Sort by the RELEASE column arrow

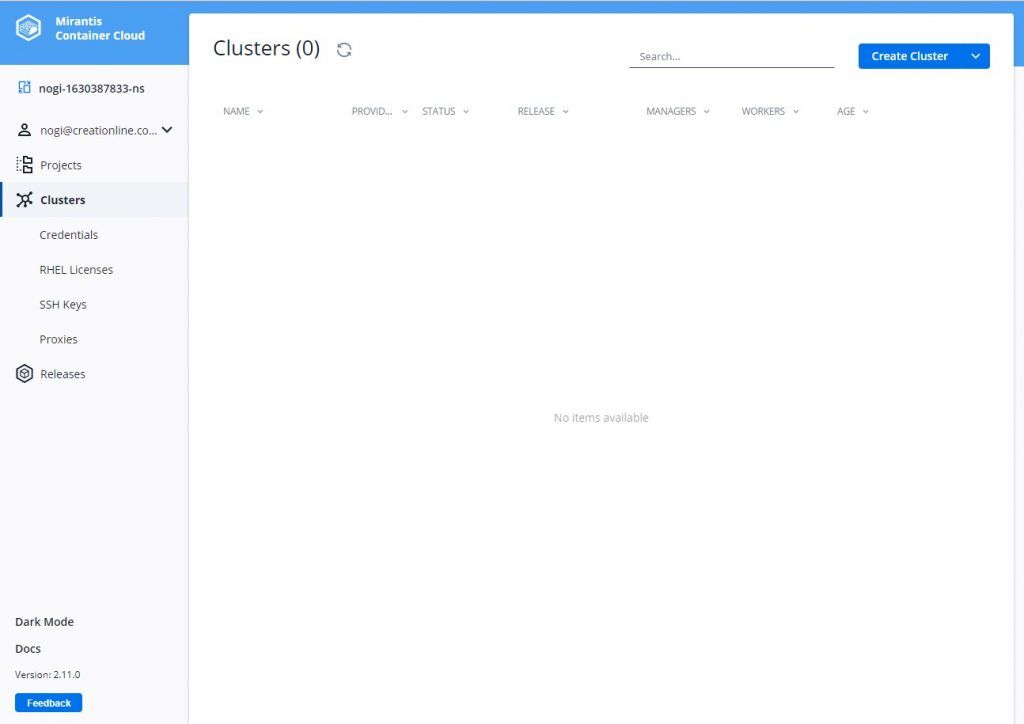(x=566, y=112)
